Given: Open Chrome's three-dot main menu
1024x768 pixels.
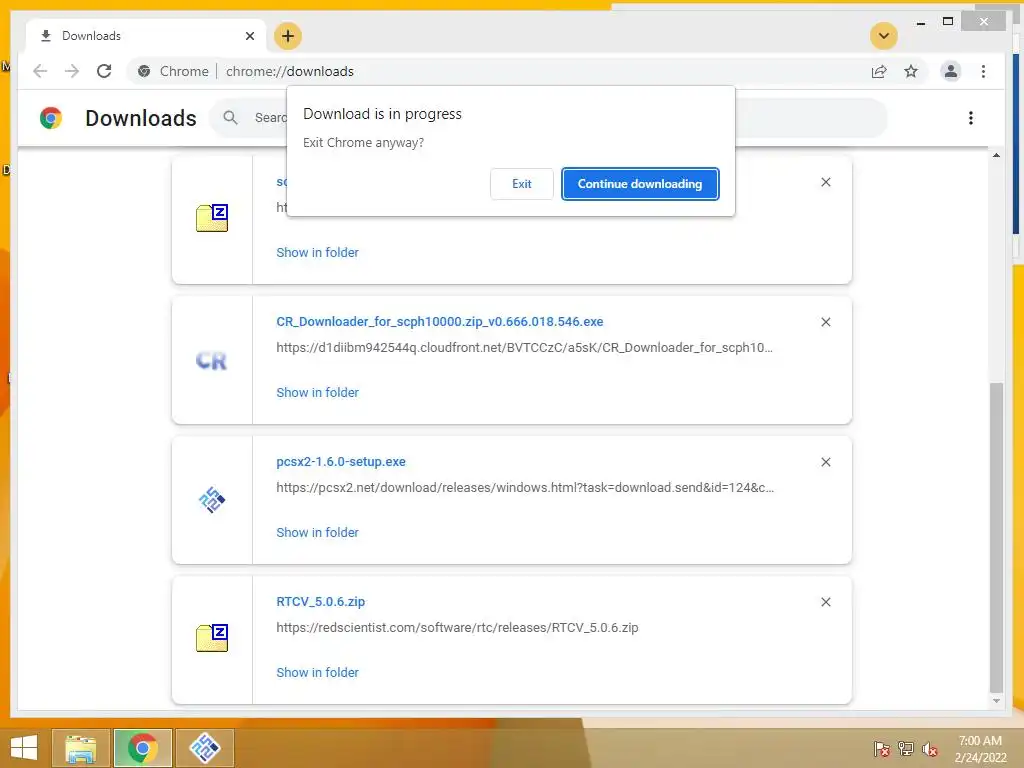Looking at the screenshot, I should pos(983,71).
